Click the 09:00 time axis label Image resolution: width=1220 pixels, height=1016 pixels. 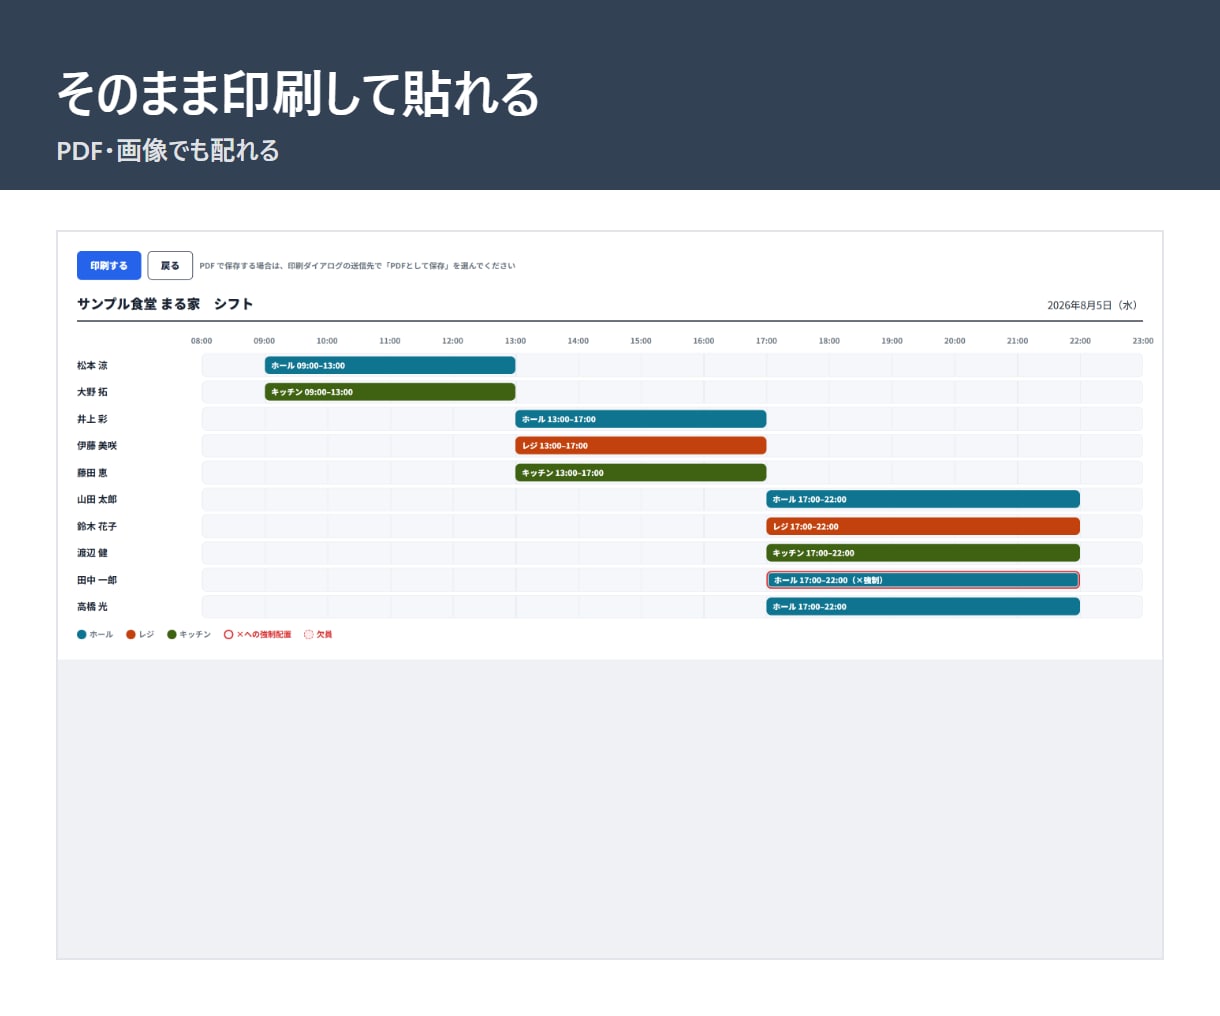click(264, 341)
